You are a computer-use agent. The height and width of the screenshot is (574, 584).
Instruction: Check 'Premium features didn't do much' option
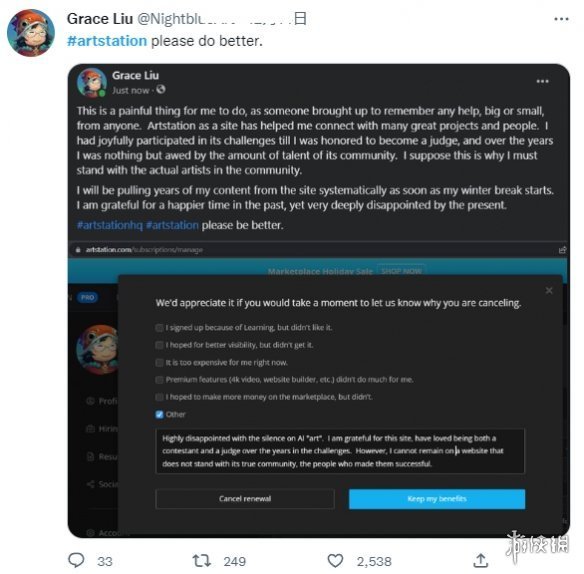(159, 380)
